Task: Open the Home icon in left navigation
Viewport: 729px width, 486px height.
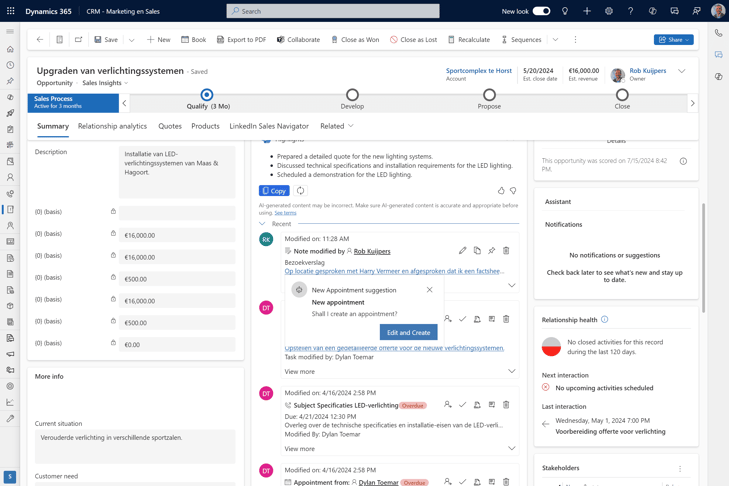Action: [x=10, y=49]
